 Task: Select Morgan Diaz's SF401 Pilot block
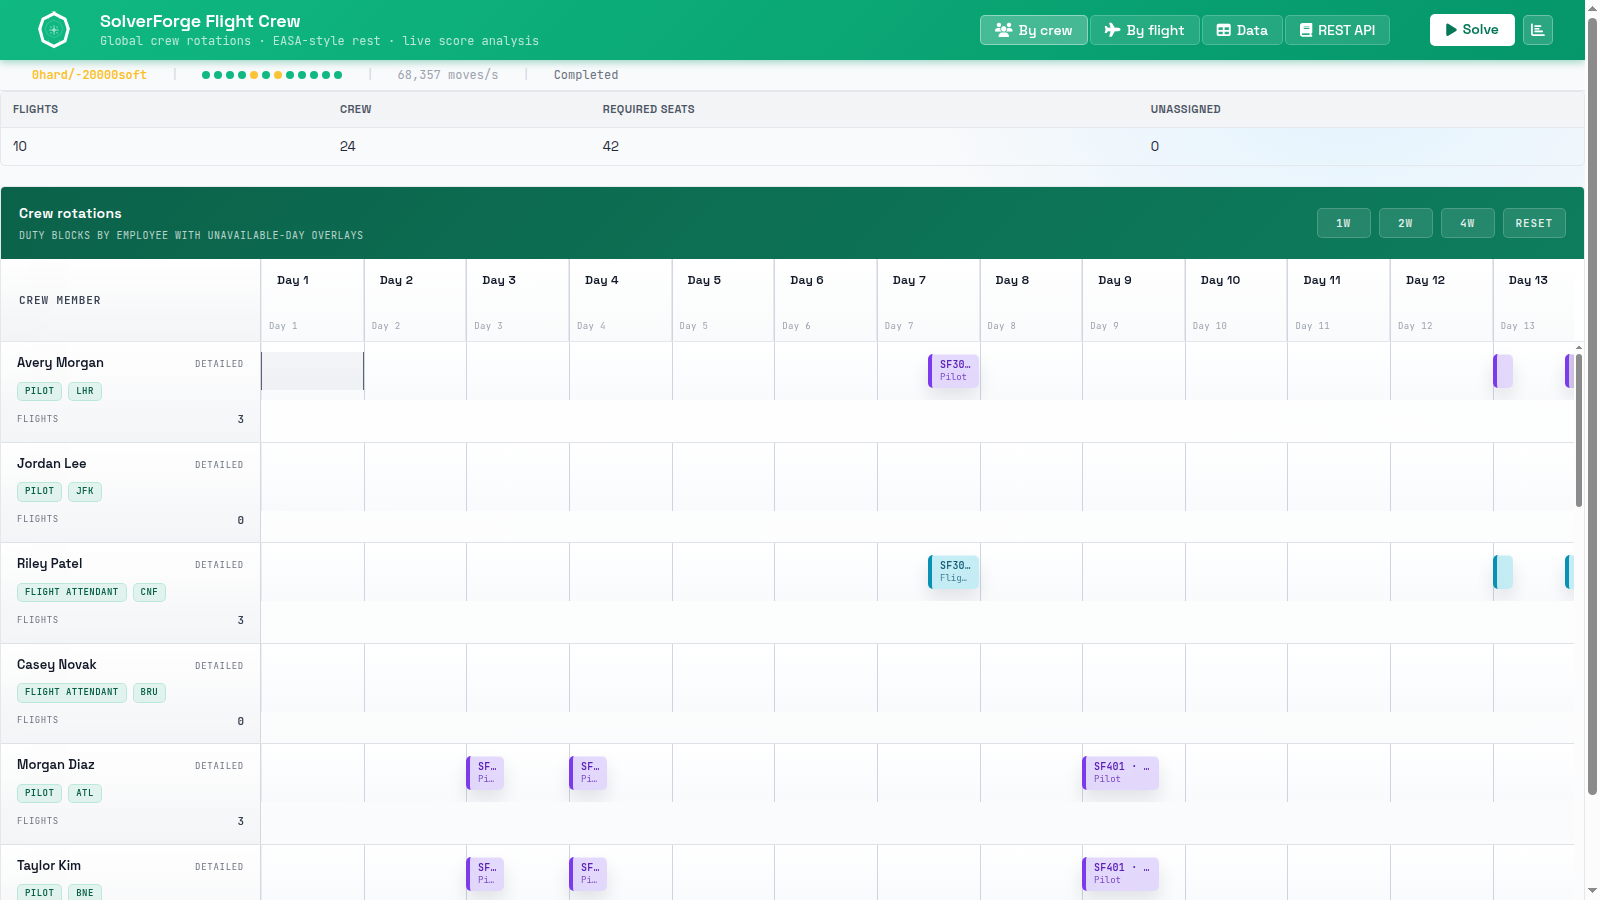(1120, 773)
